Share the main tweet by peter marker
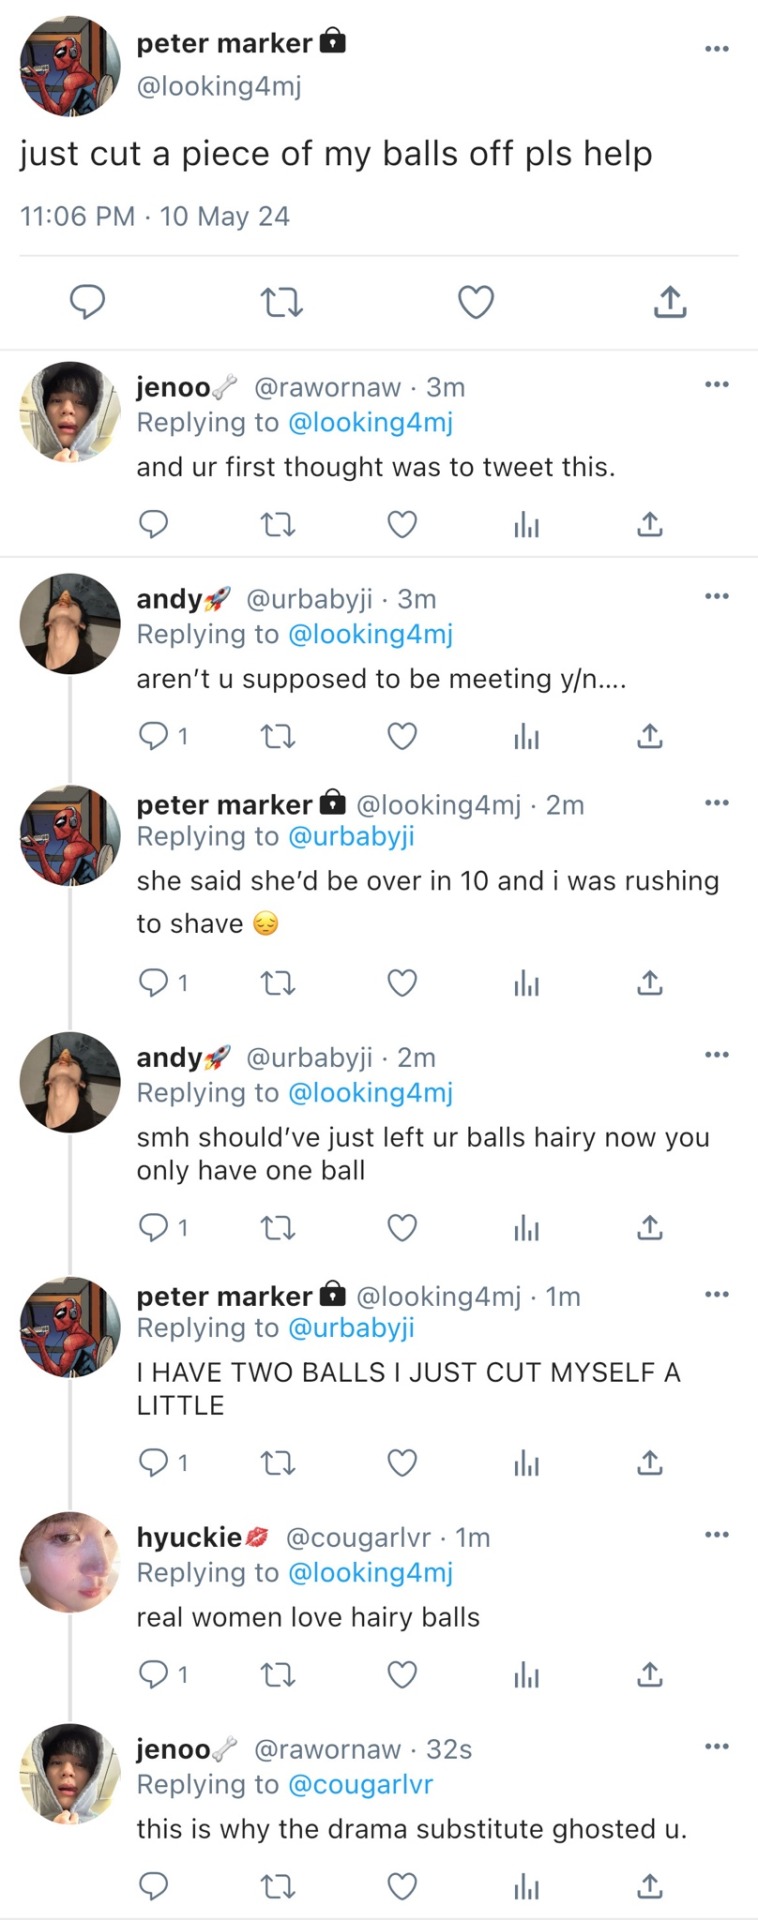The width and height of the screenshot is (758, 1920). coord(669,301)
